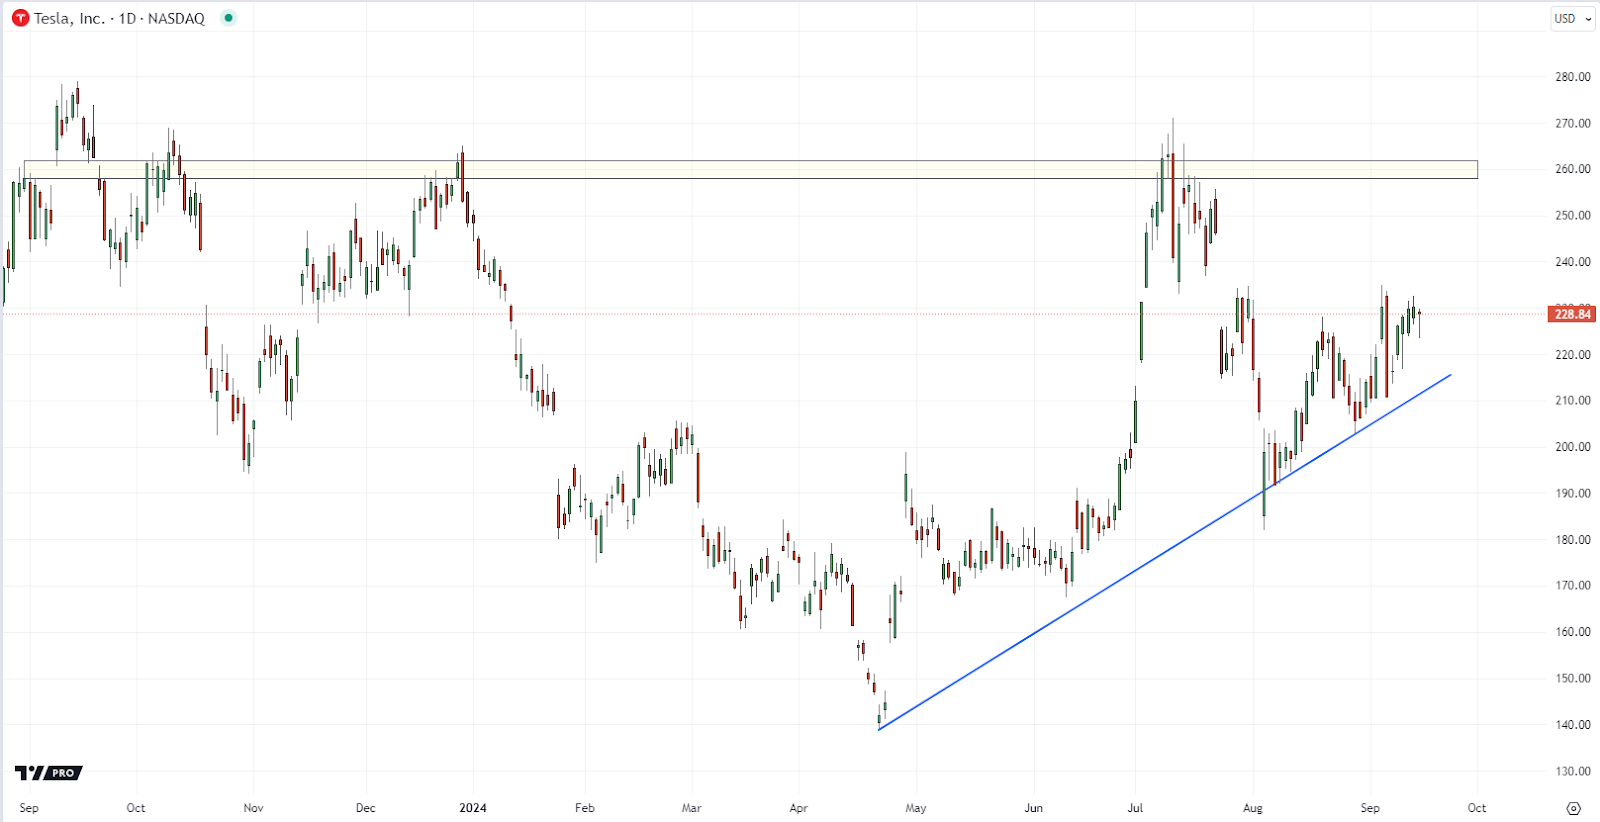
Task: Click the green market status dot
Action: (229, 18)
